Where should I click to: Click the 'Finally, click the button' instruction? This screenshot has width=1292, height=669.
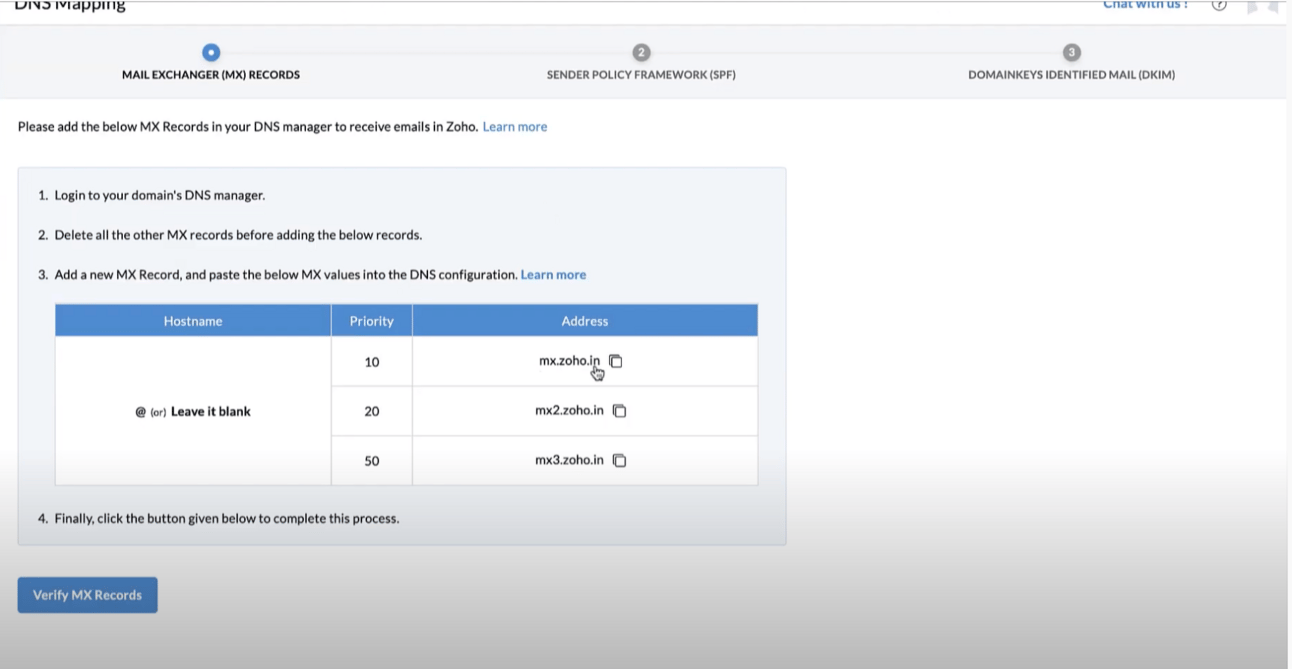[x=227, y=518]
